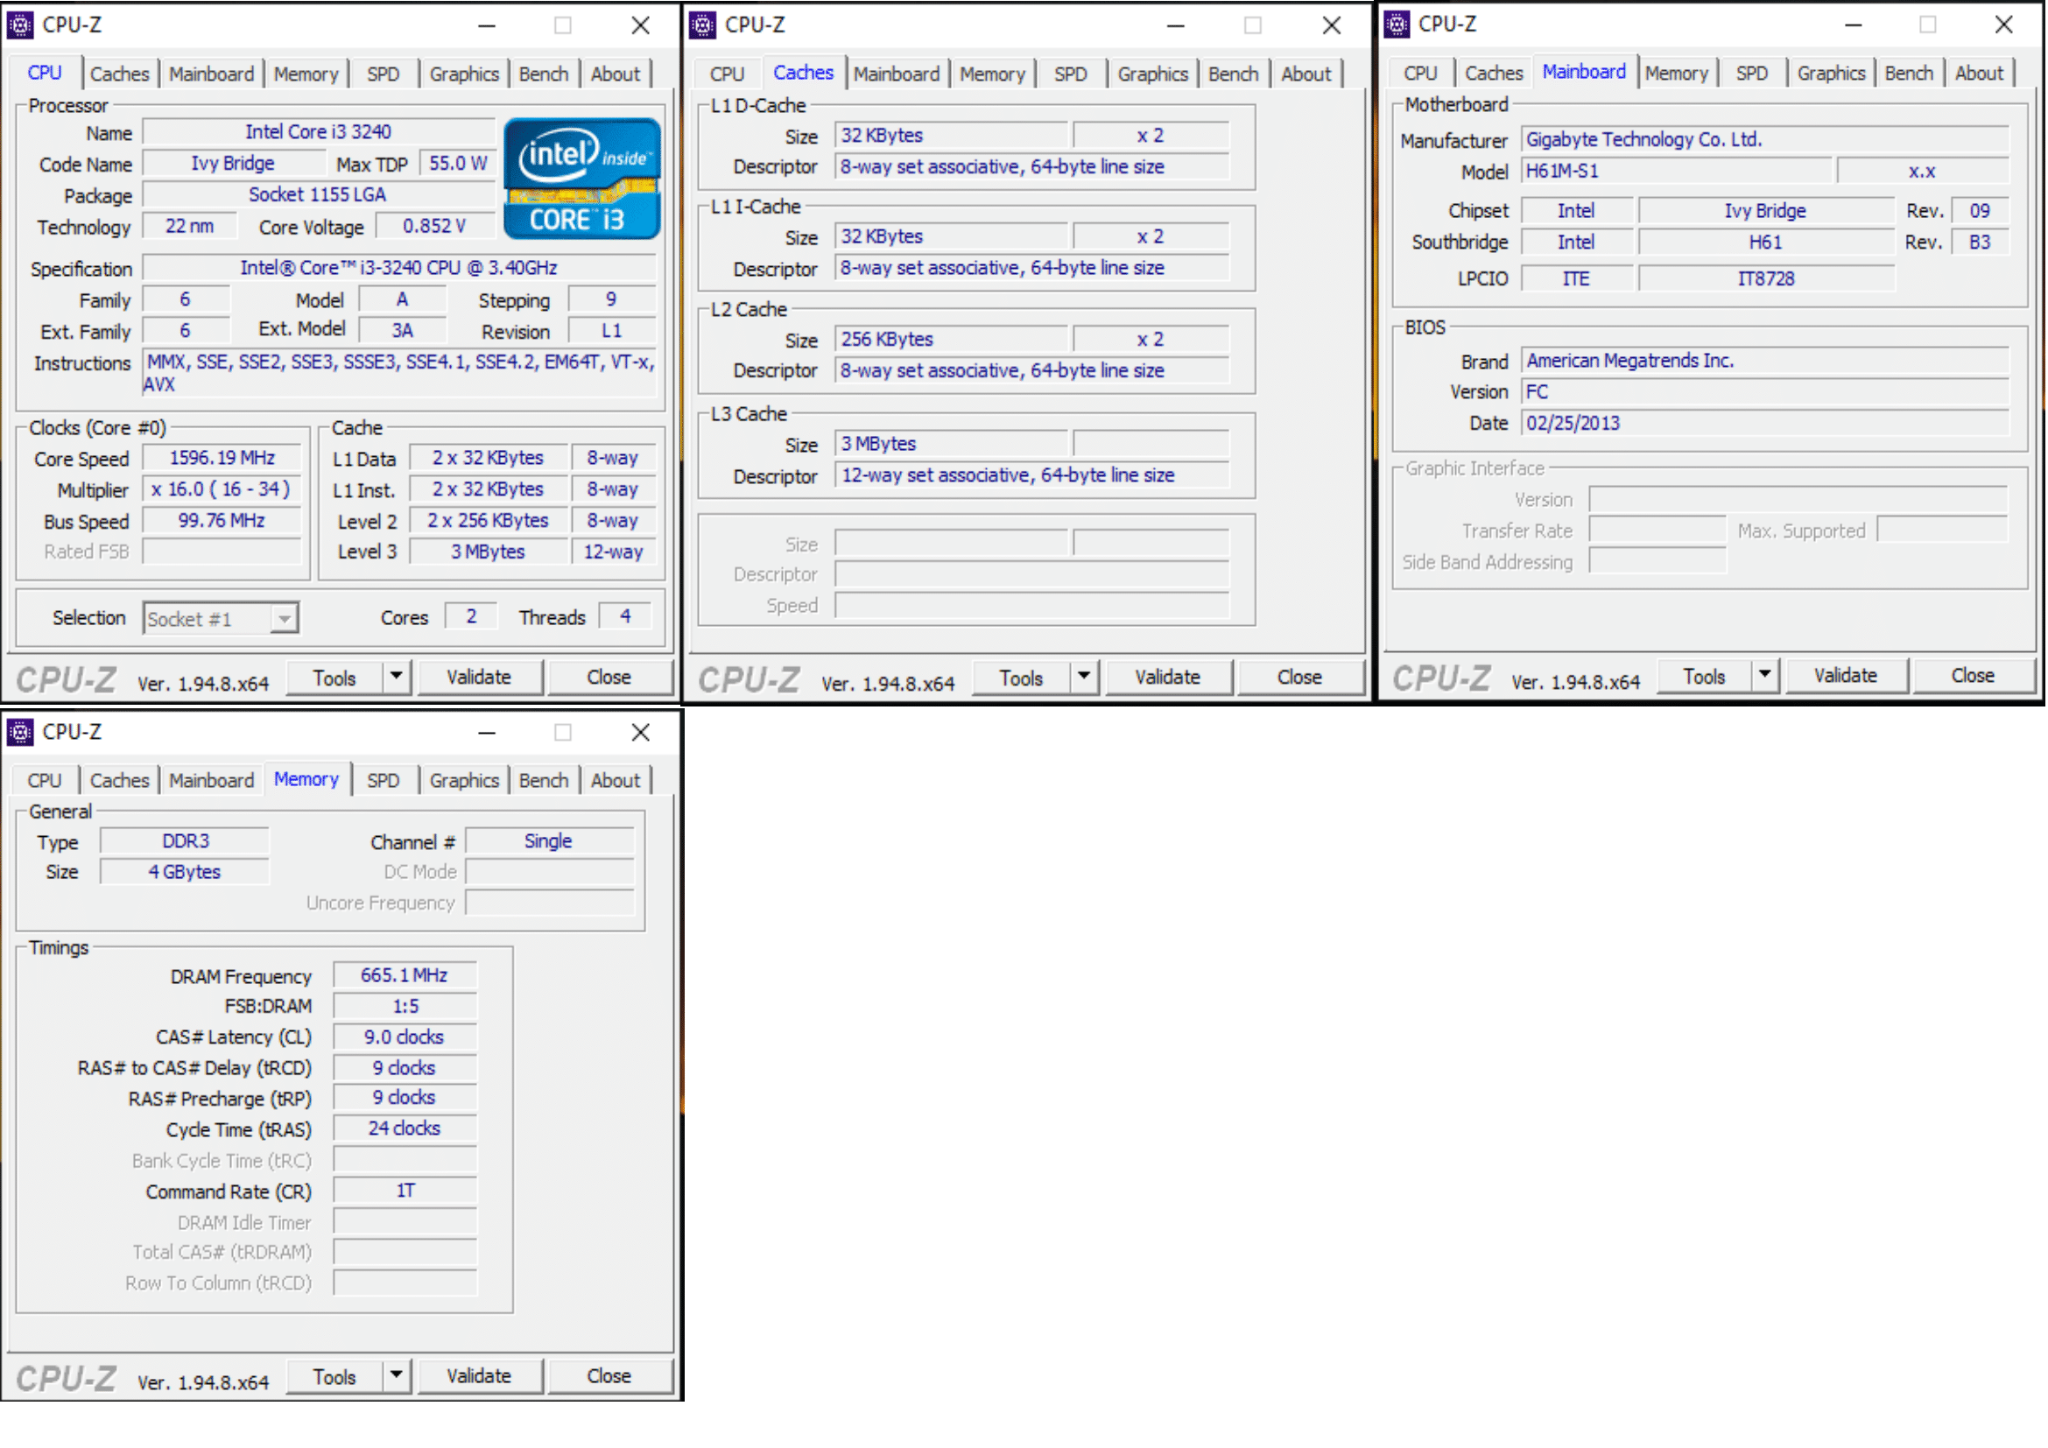Switch to Caches tab in CPU window
Image resolution: width=2048 pixels, height=1448 pixels.
(119, 74)
